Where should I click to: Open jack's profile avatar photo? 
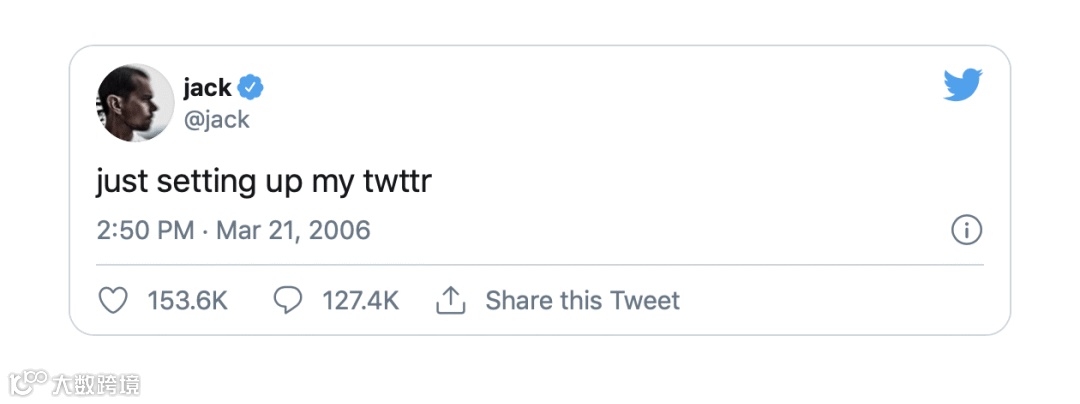pos(135,103)
